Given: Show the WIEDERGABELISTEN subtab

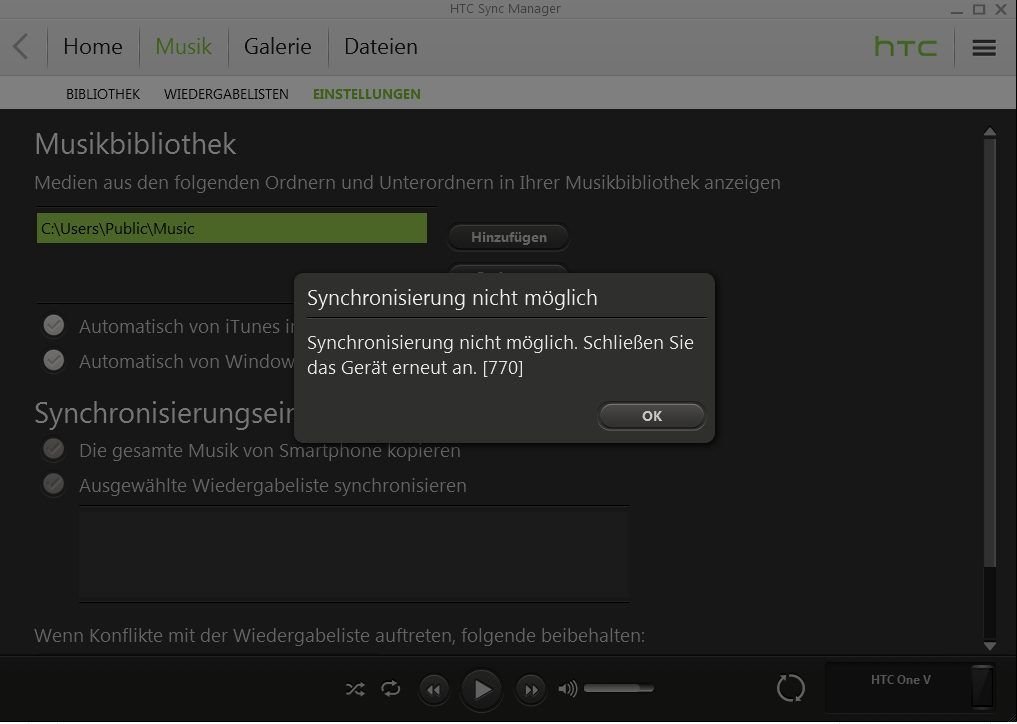Looking at the screenshot, I should click(x=226, y=94).
